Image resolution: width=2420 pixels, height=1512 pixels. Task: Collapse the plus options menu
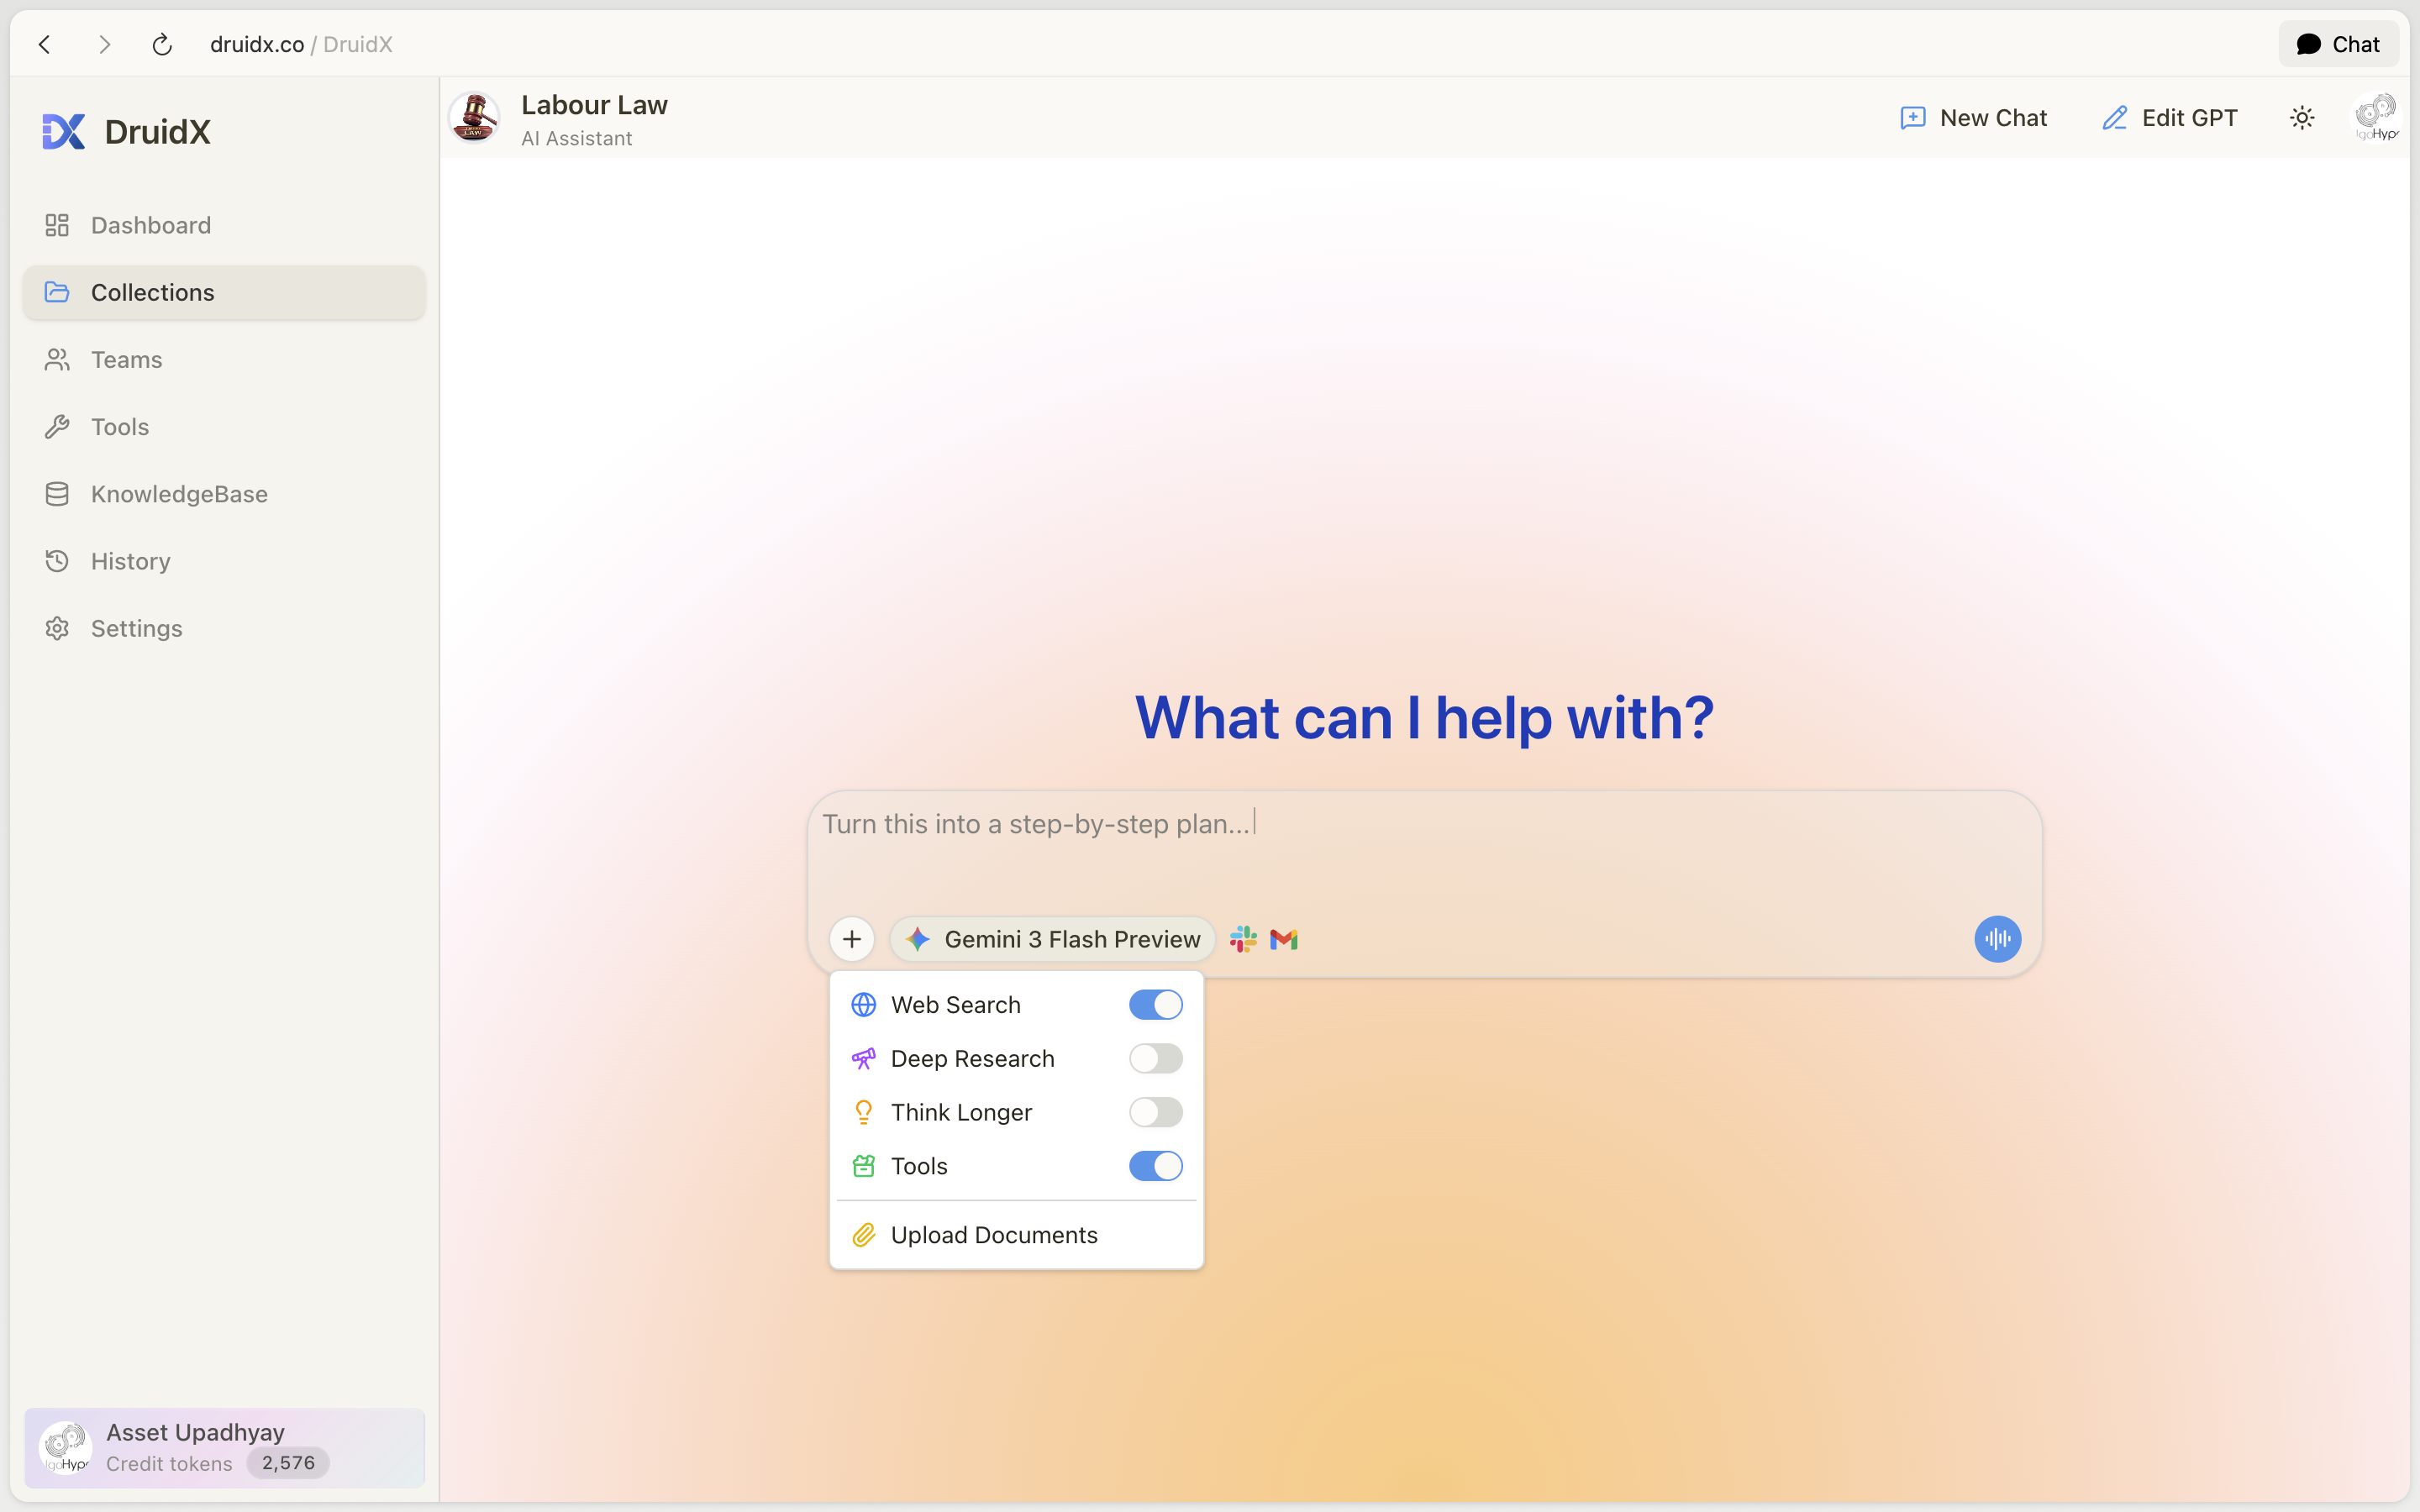852,939
